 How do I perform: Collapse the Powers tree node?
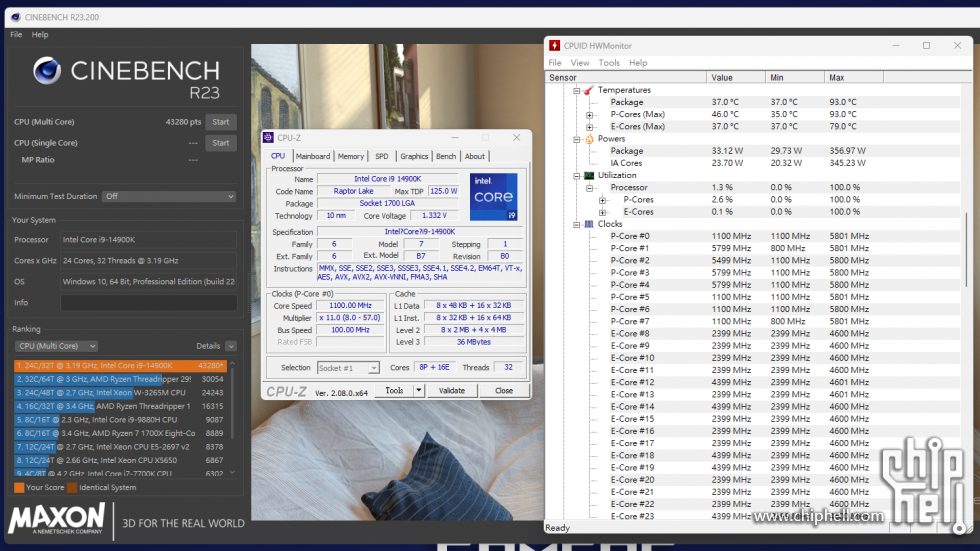[577, 139]
